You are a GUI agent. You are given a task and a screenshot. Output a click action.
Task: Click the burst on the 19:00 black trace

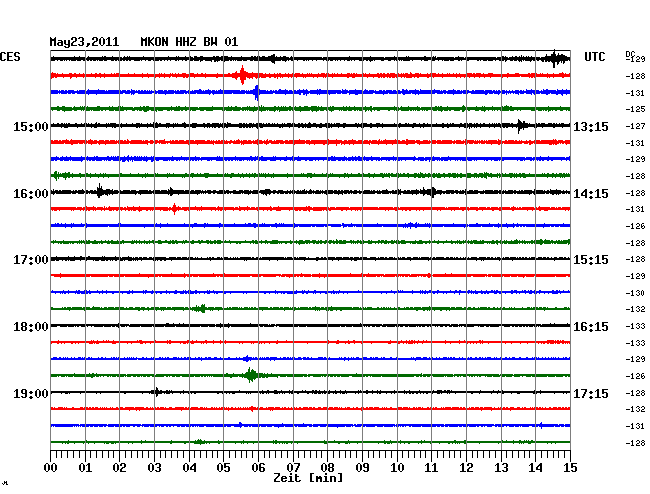157,392
